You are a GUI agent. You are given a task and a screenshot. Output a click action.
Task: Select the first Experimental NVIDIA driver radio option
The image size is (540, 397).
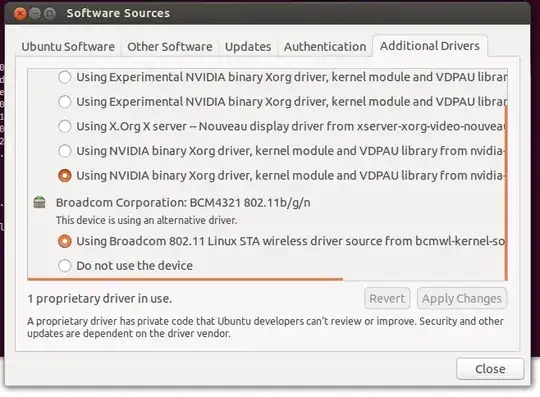click(65, 77)
